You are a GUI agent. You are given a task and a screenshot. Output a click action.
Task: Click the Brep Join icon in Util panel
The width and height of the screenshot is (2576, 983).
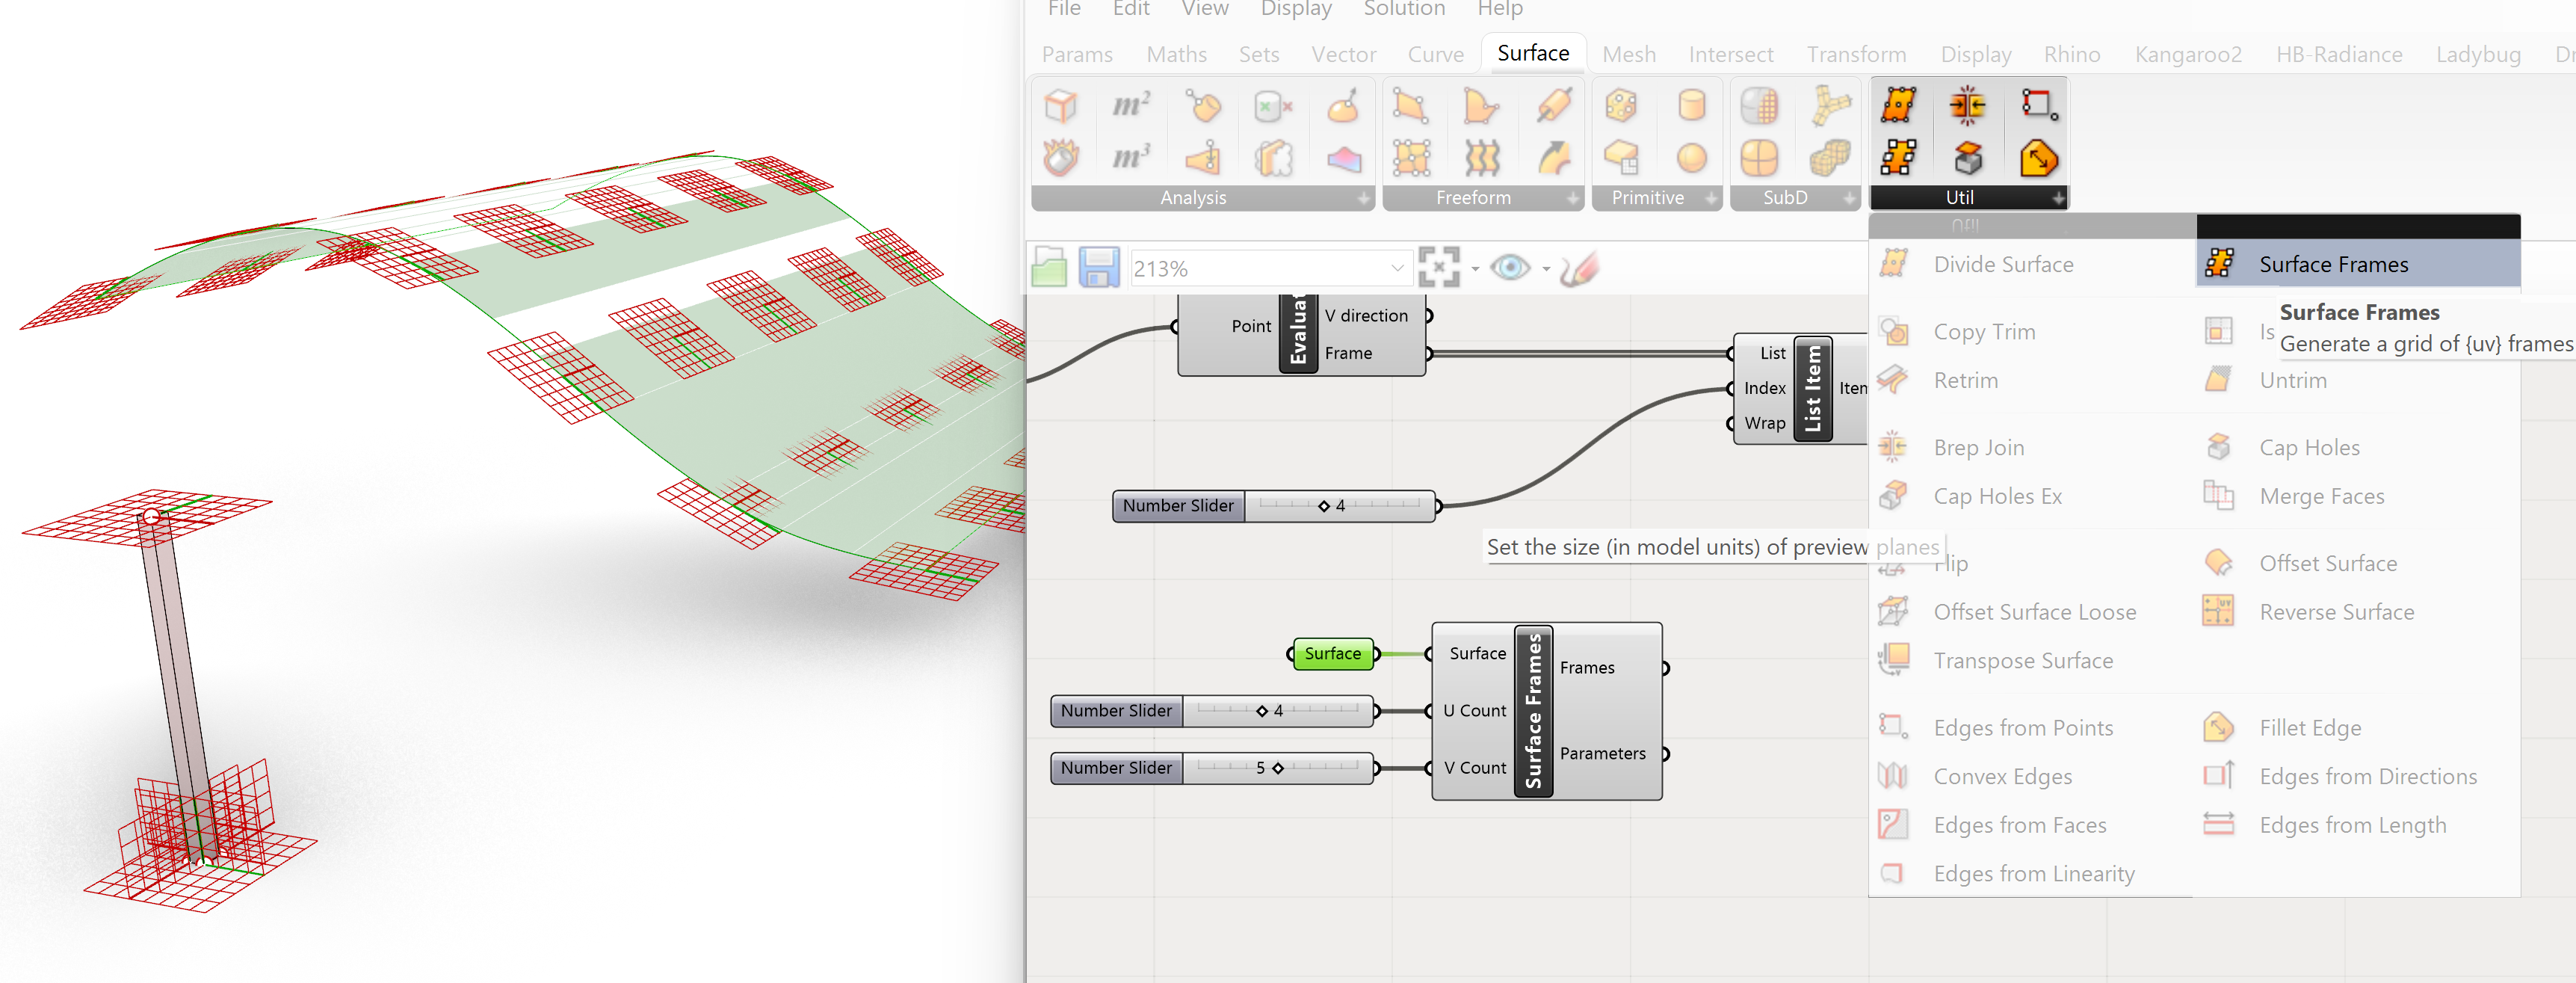(x=1966, y=105)
